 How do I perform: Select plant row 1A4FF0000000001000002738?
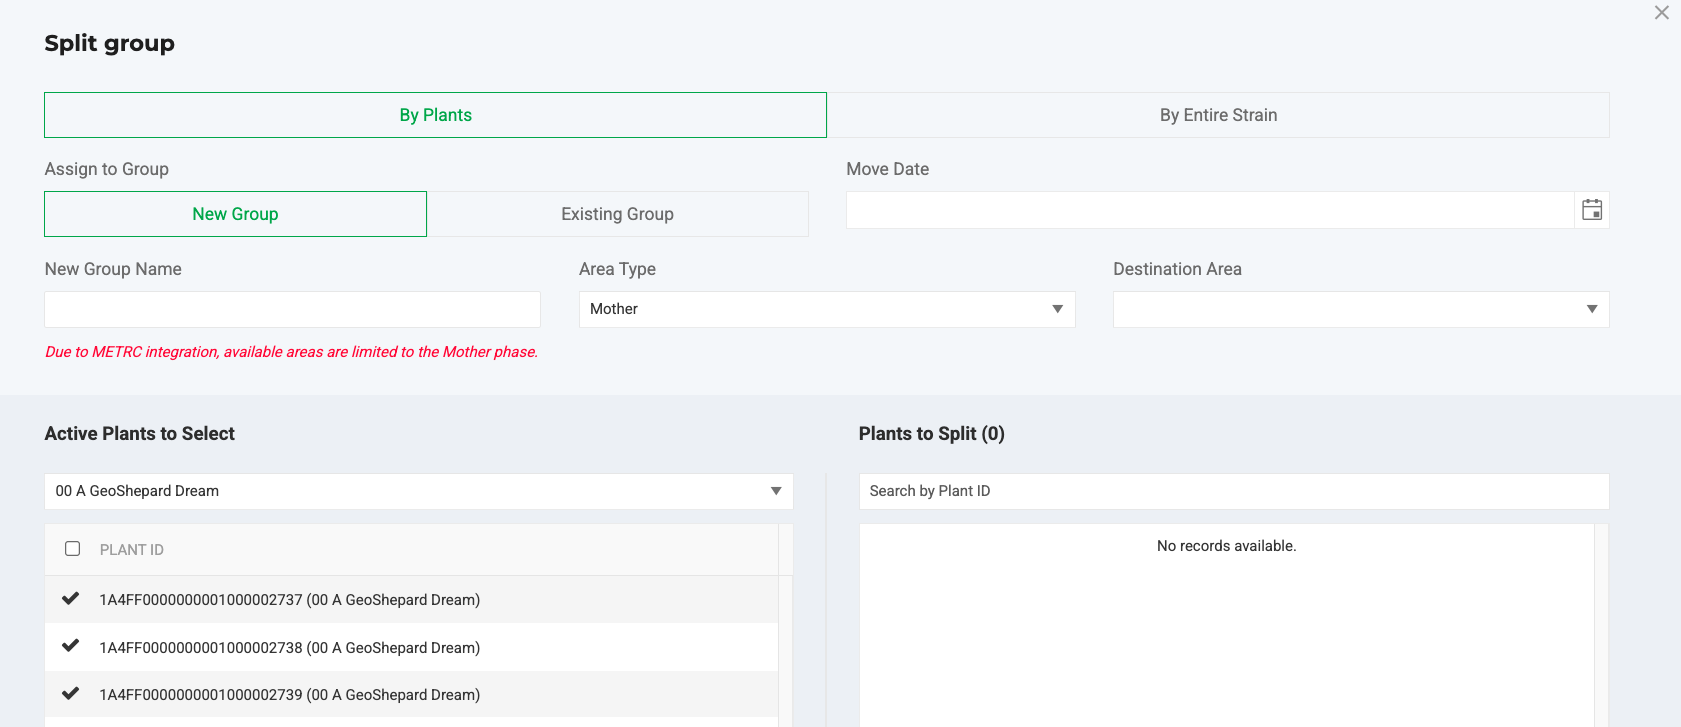(290, 648)
